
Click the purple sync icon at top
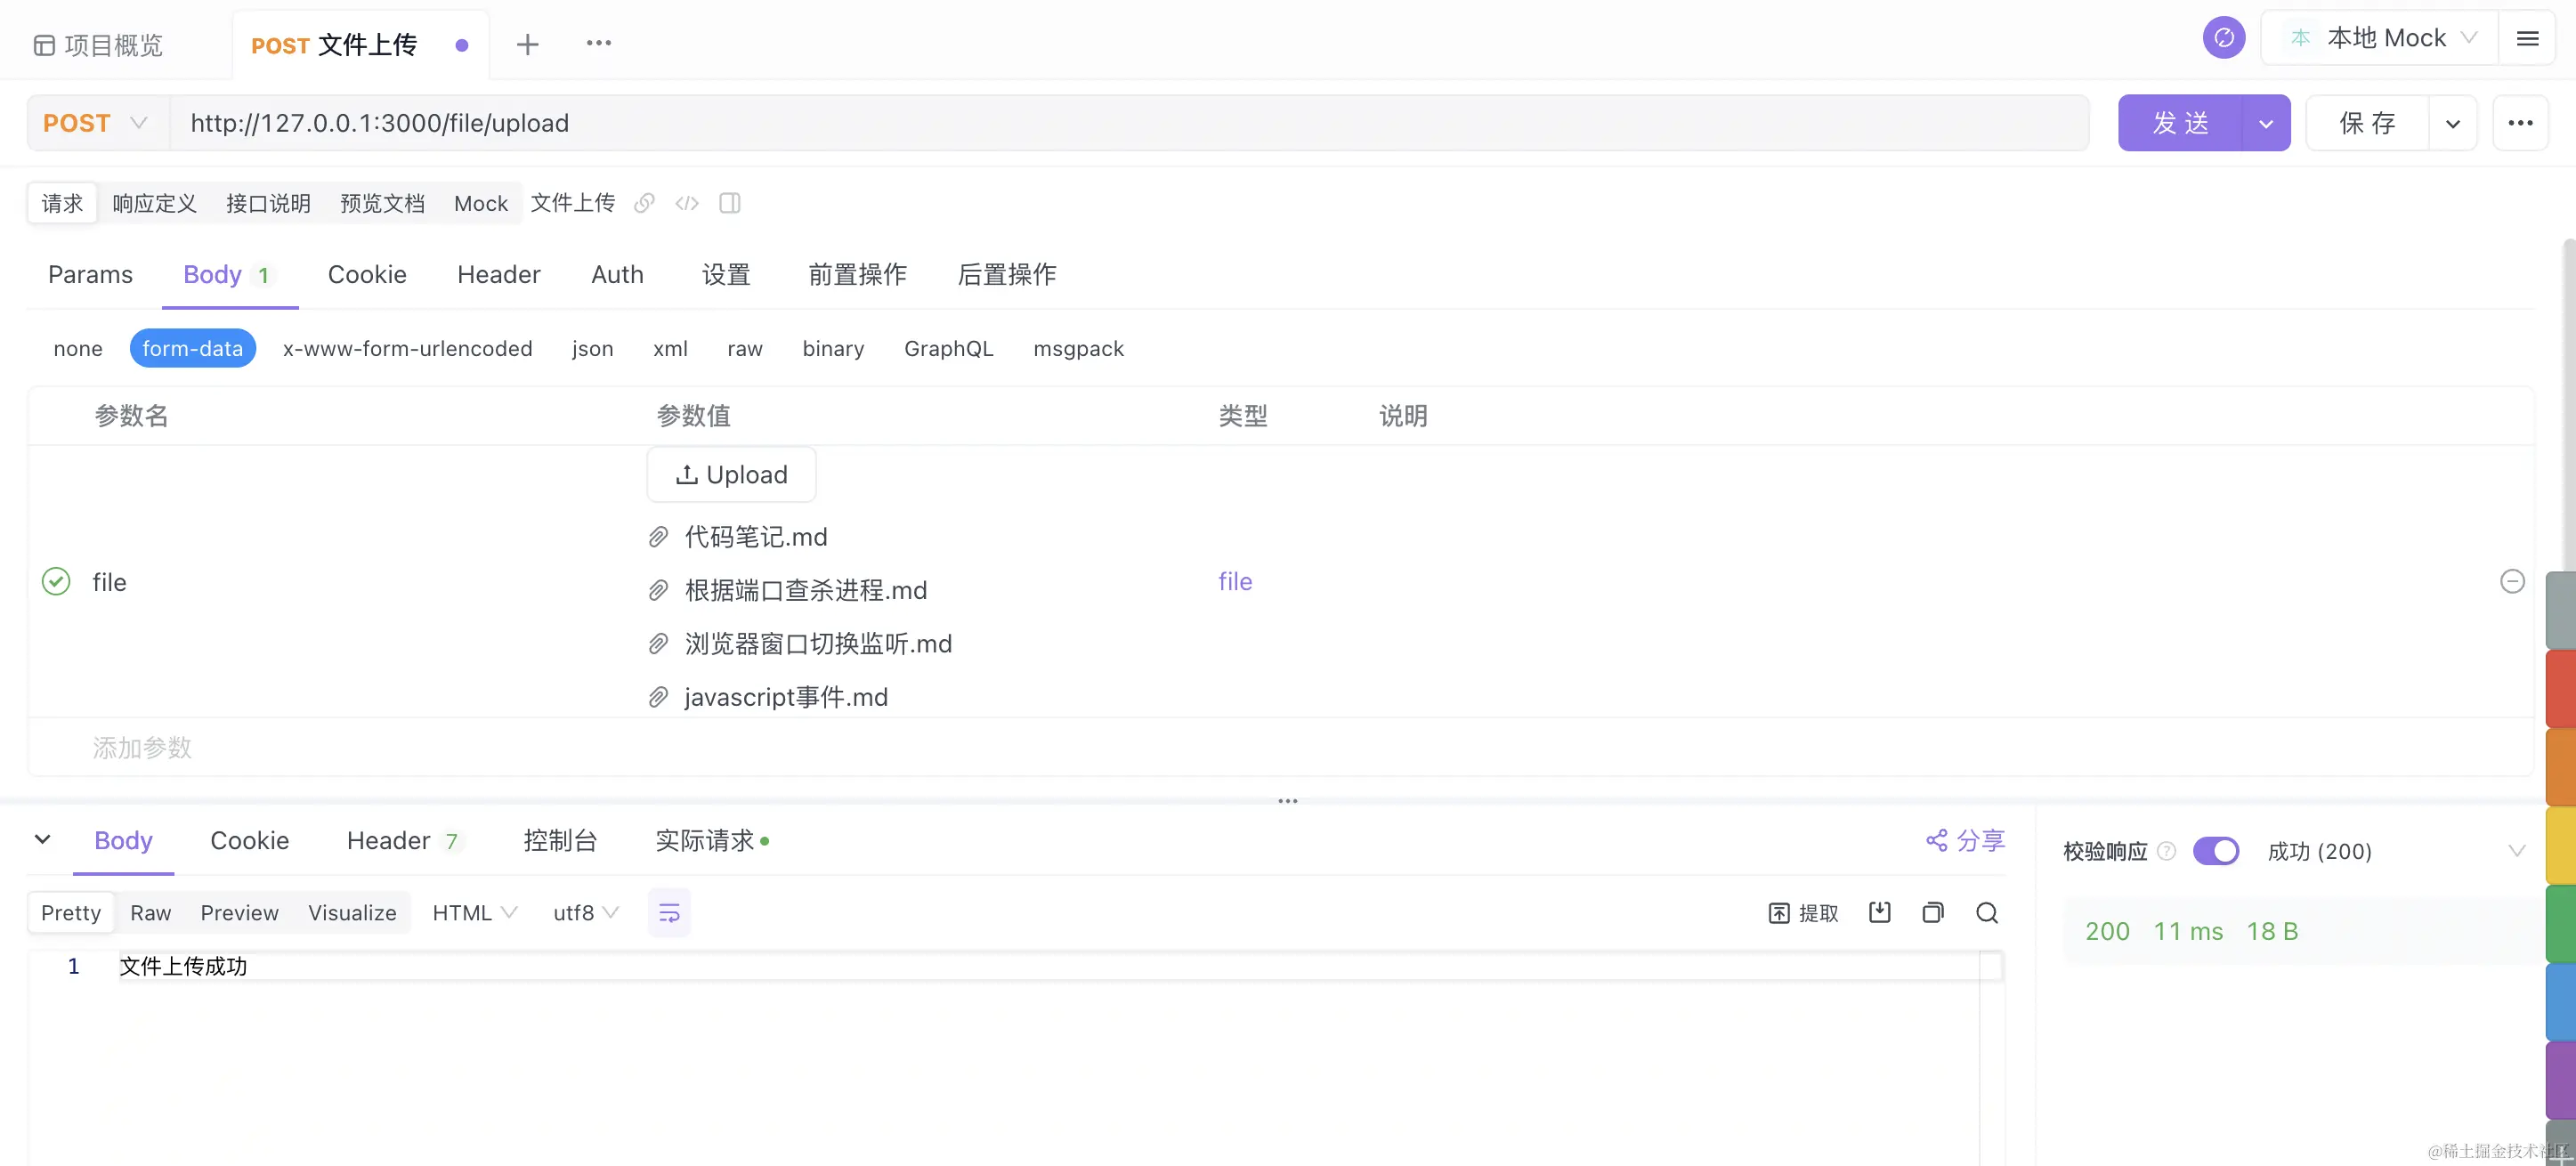click(x=2223, y=38)
